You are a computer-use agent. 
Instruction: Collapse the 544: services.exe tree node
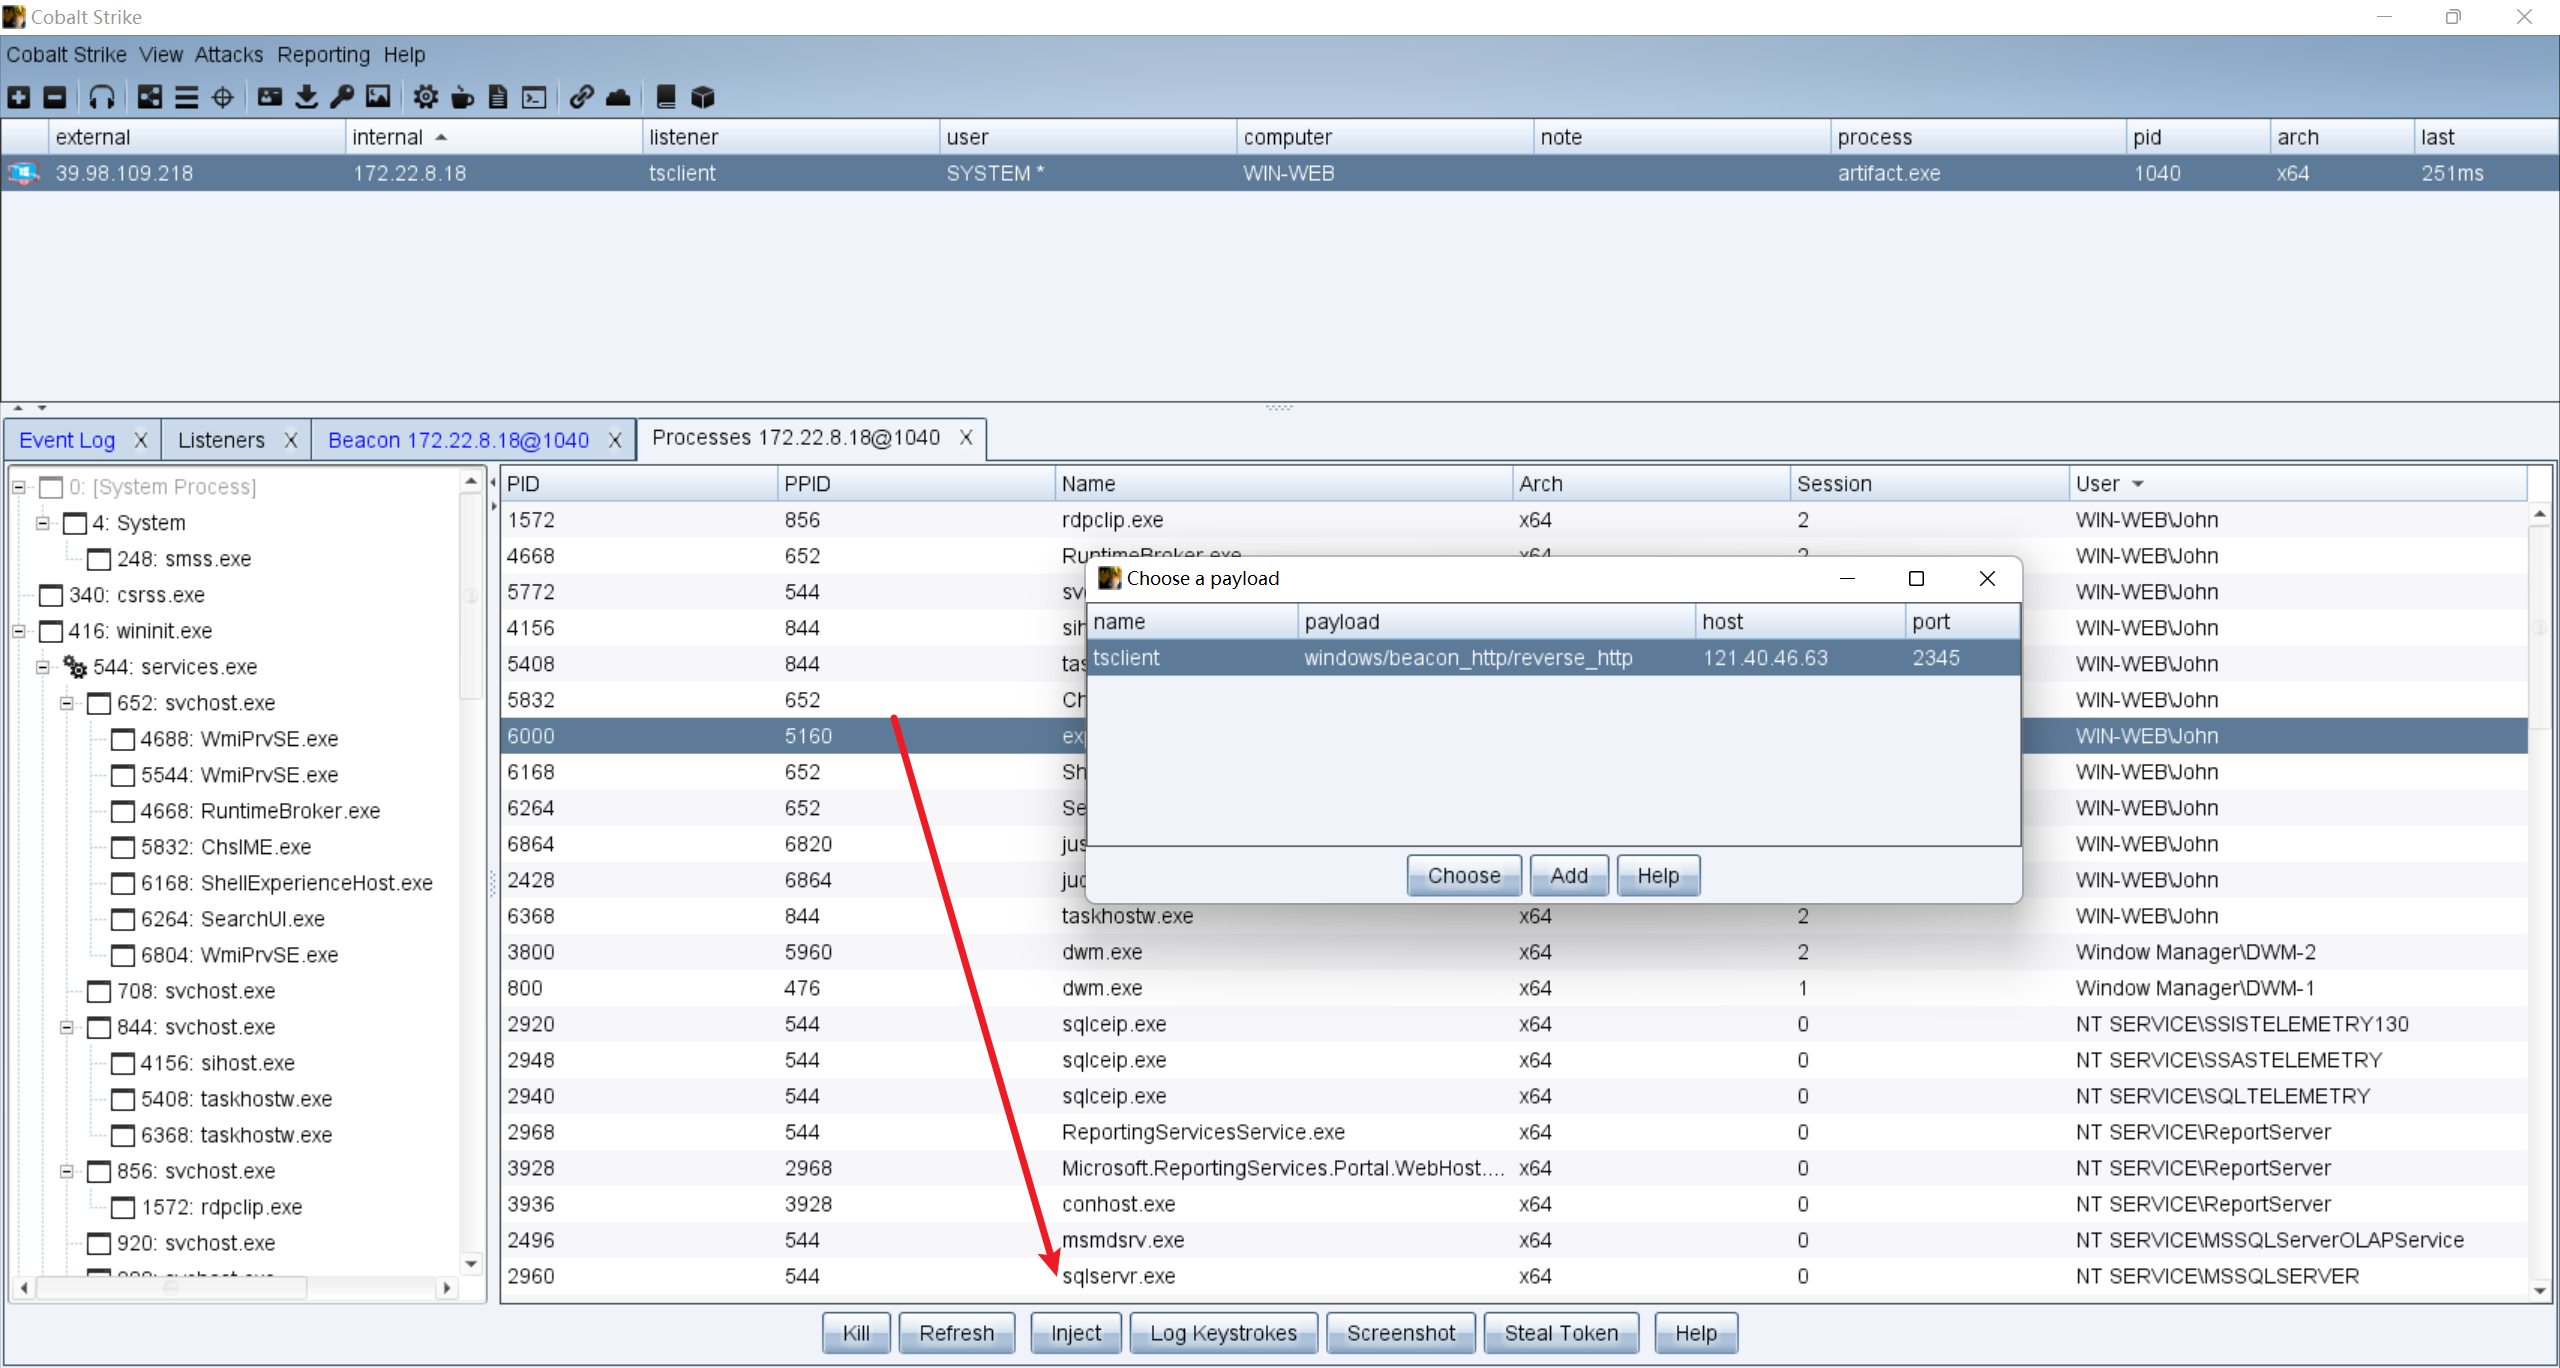coord(43,667)
